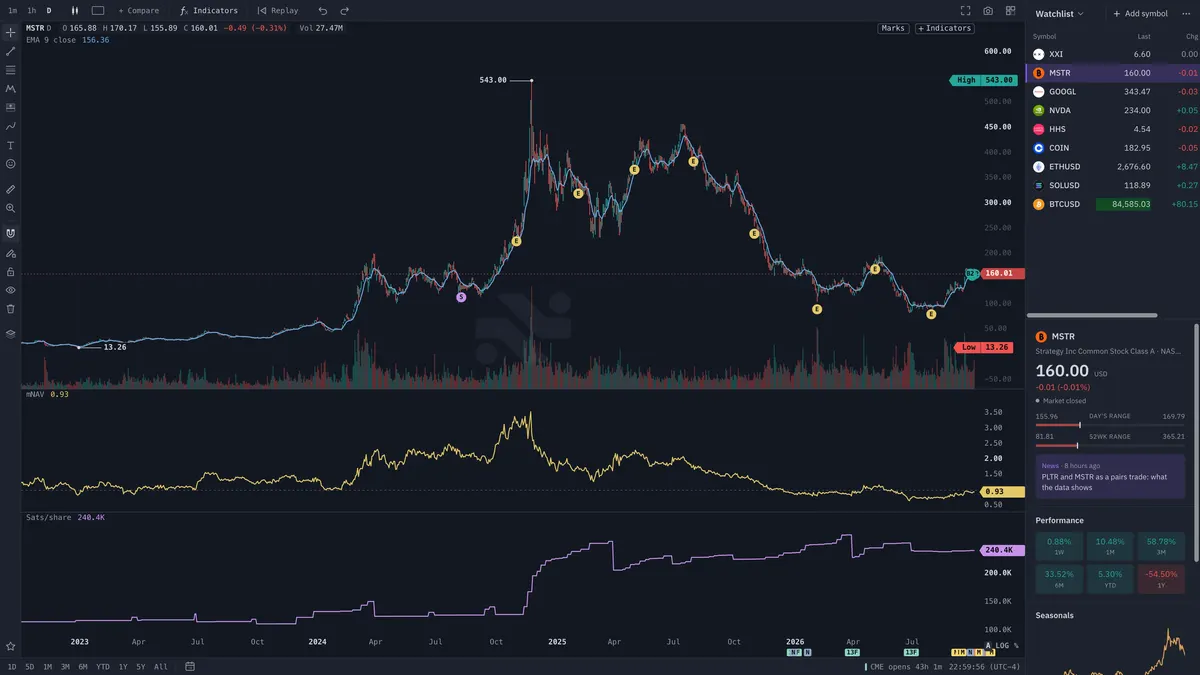1200x675 pixels.
Task: Switch to 1m timeframe
Action: tap(12, 10)
